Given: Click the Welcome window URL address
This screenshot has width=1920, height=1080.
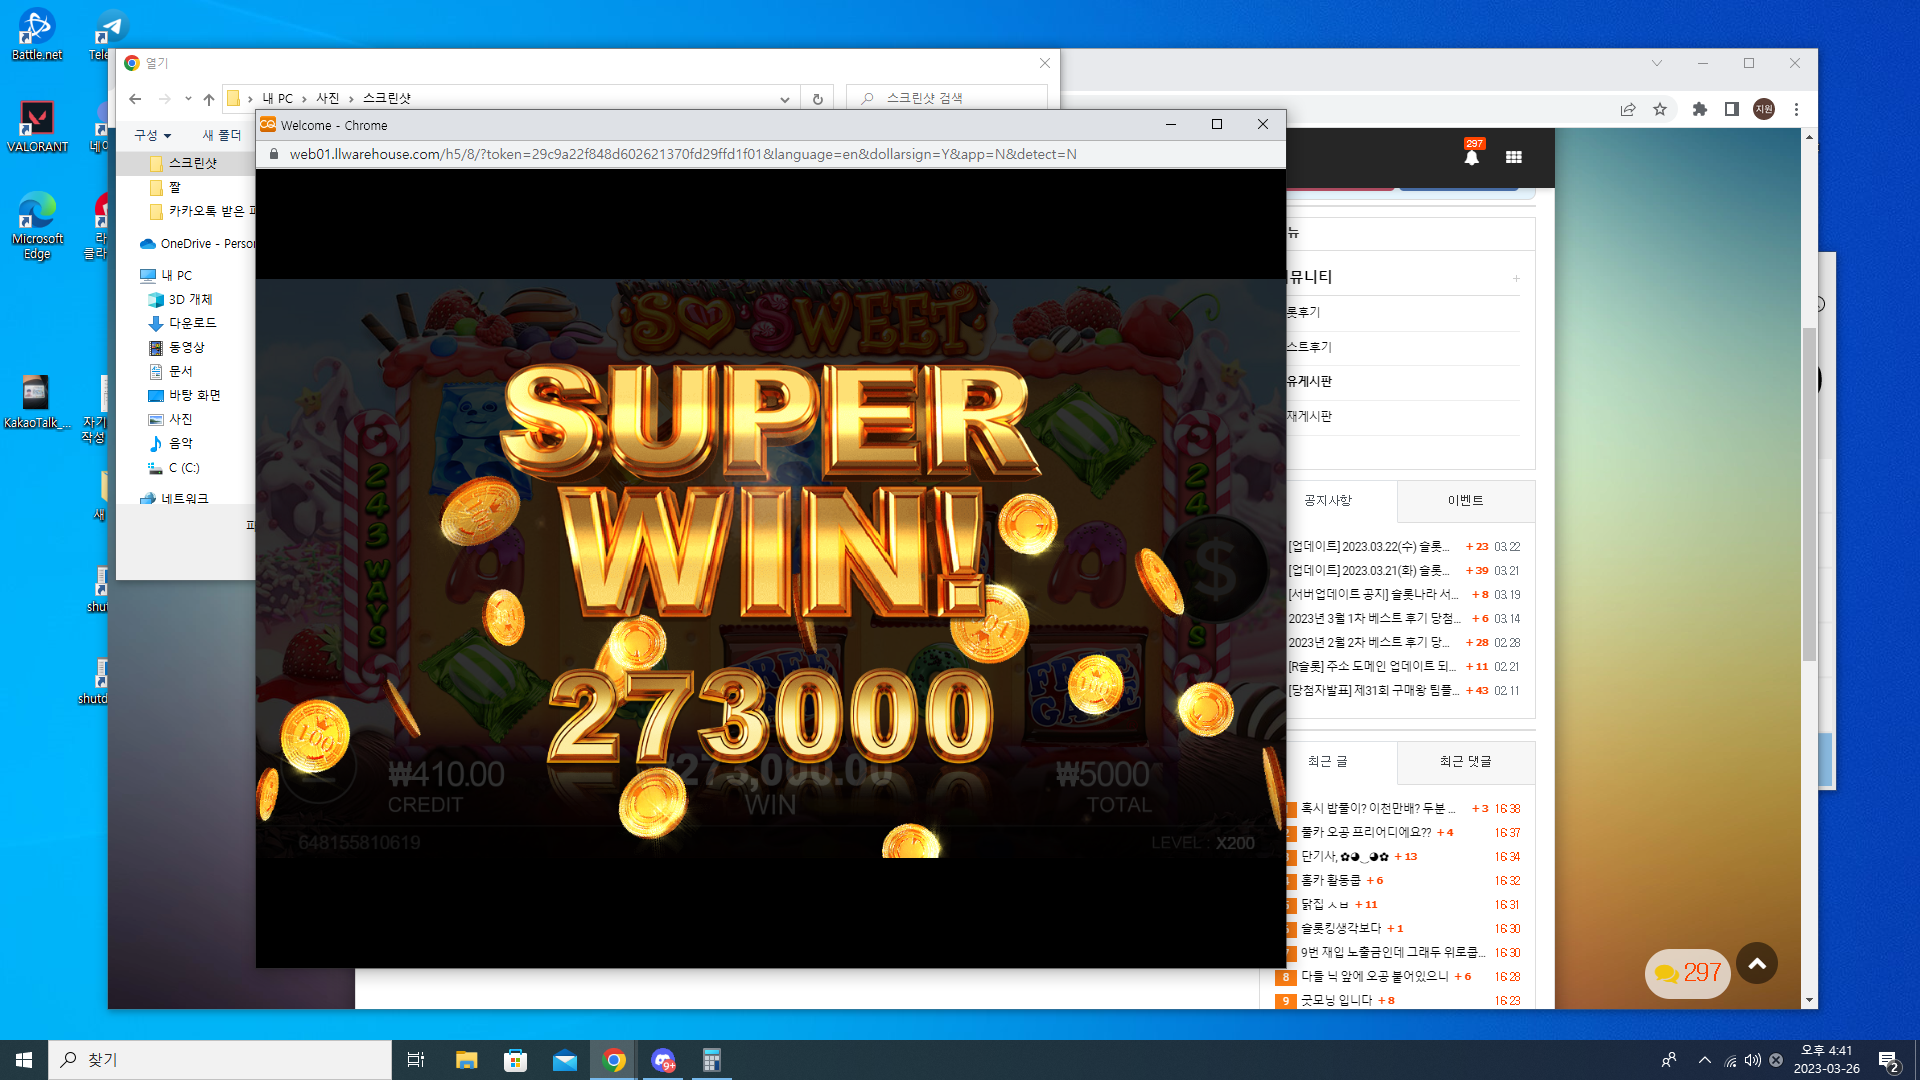Looking at the screenshot, I should (x=683, y=154).
